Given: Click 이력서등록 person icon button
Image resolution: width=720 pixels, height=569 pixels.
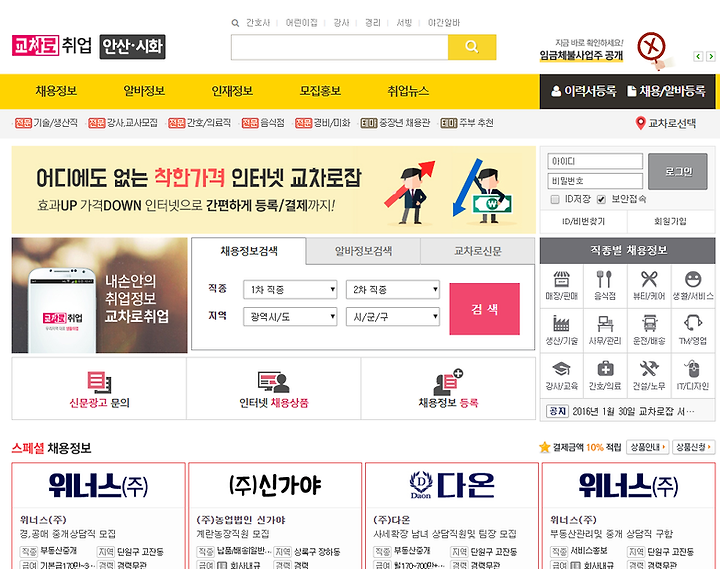Looking at the screenshot, I should (x=583, y=91).
